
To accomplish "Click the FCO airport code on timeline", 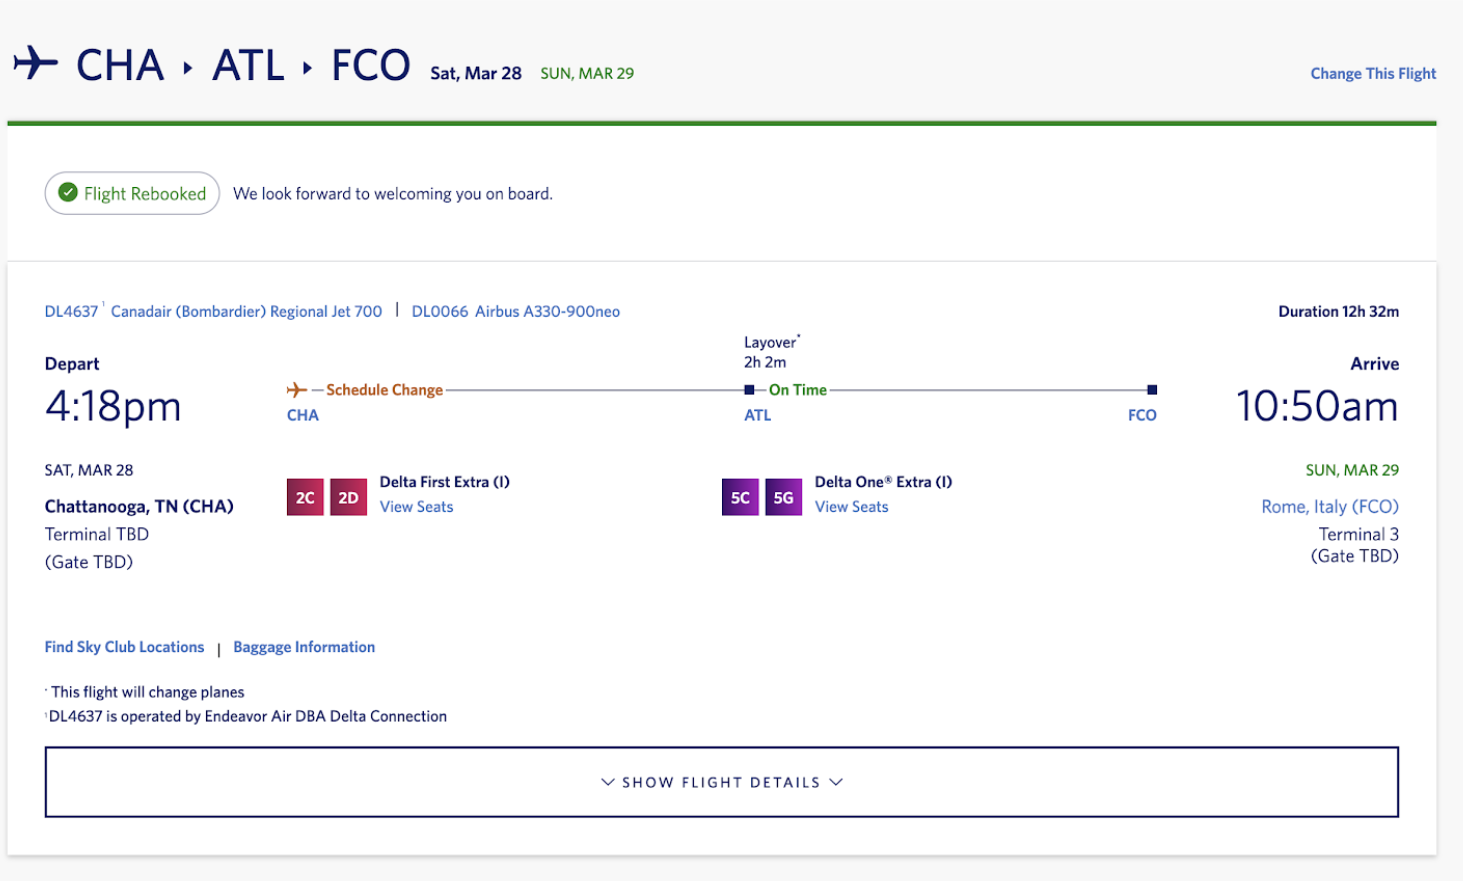I will click(1142, 415).
